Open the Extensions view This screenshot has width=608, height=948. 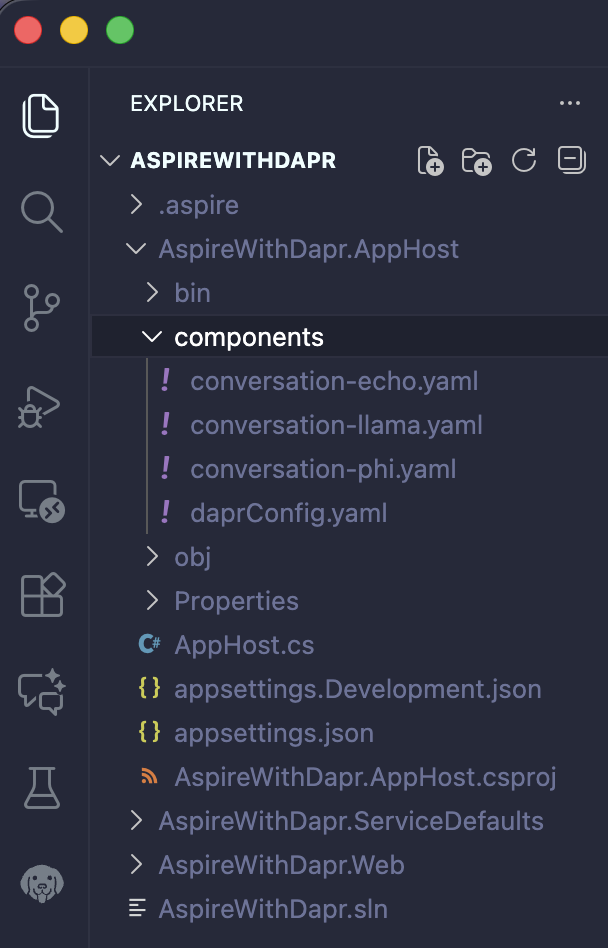(x=41, y=596)
